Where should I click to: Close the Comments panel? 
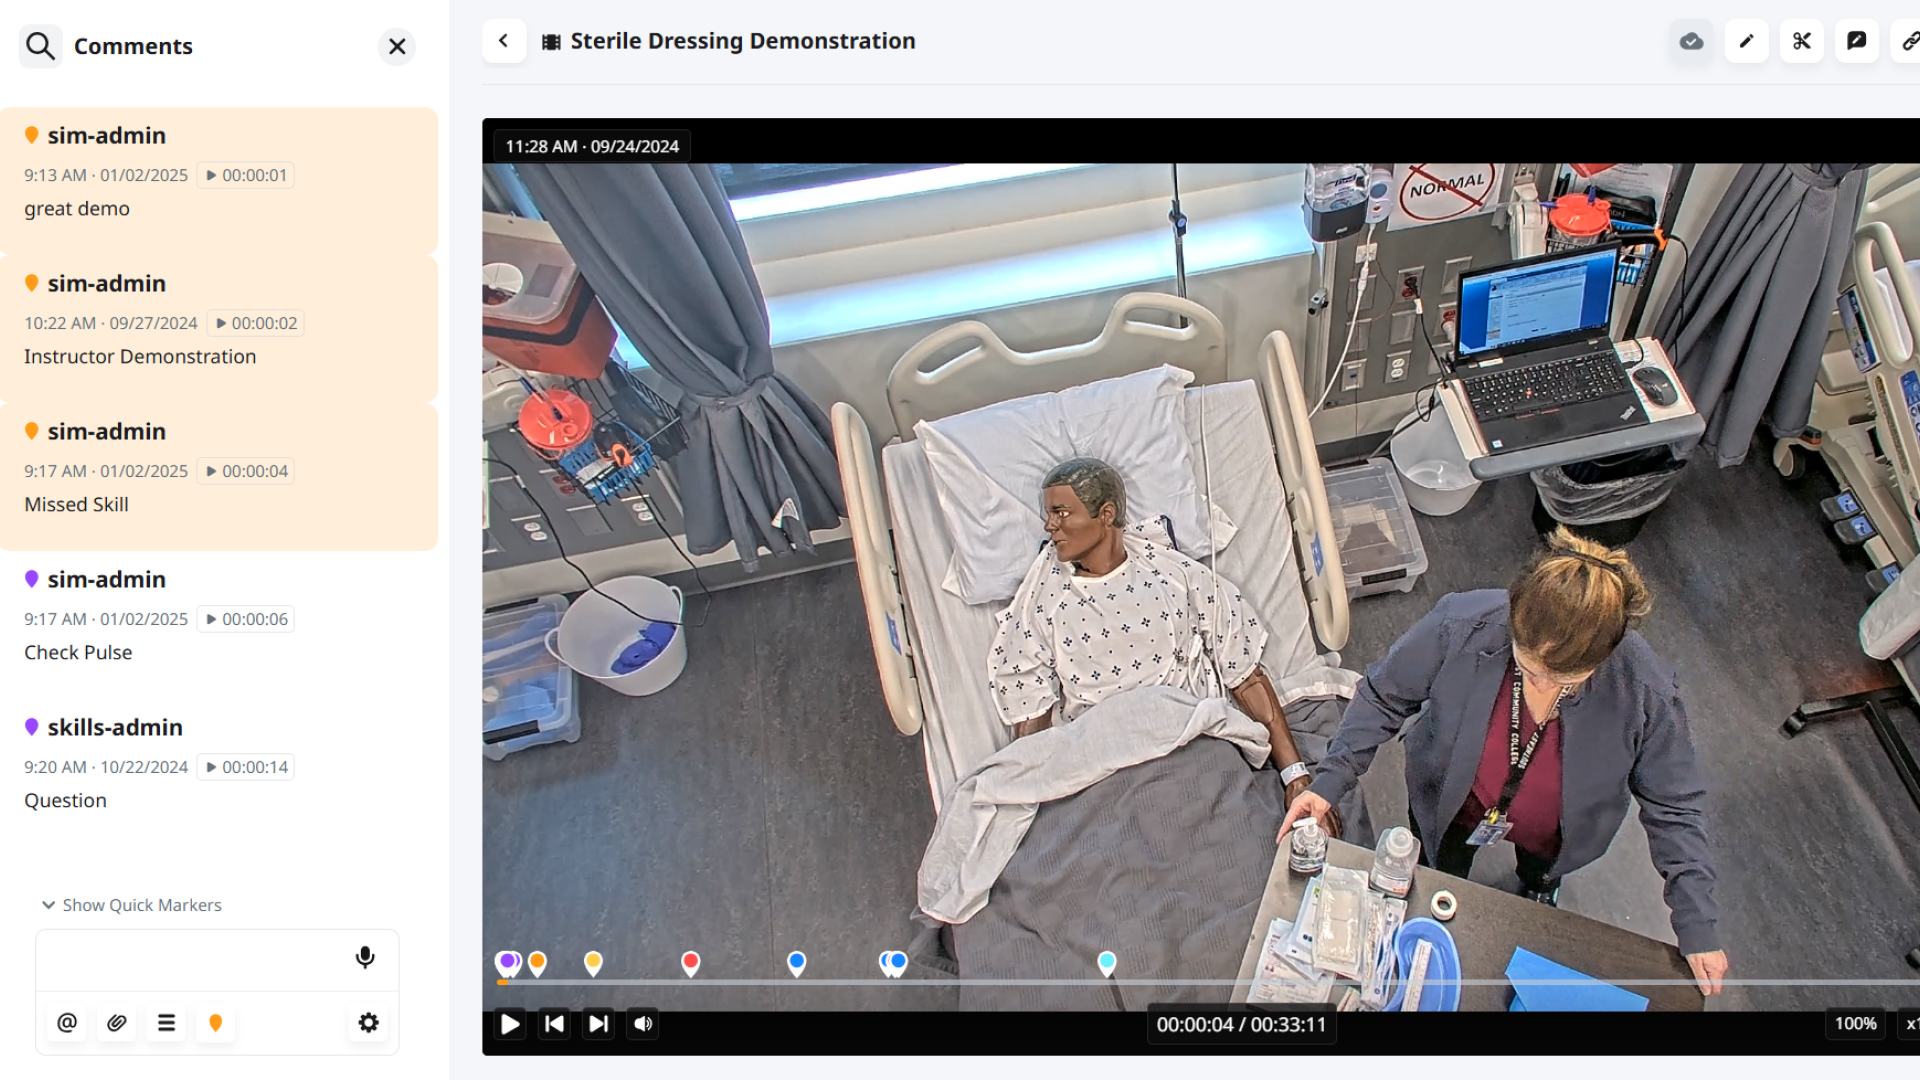click(397, 46)
